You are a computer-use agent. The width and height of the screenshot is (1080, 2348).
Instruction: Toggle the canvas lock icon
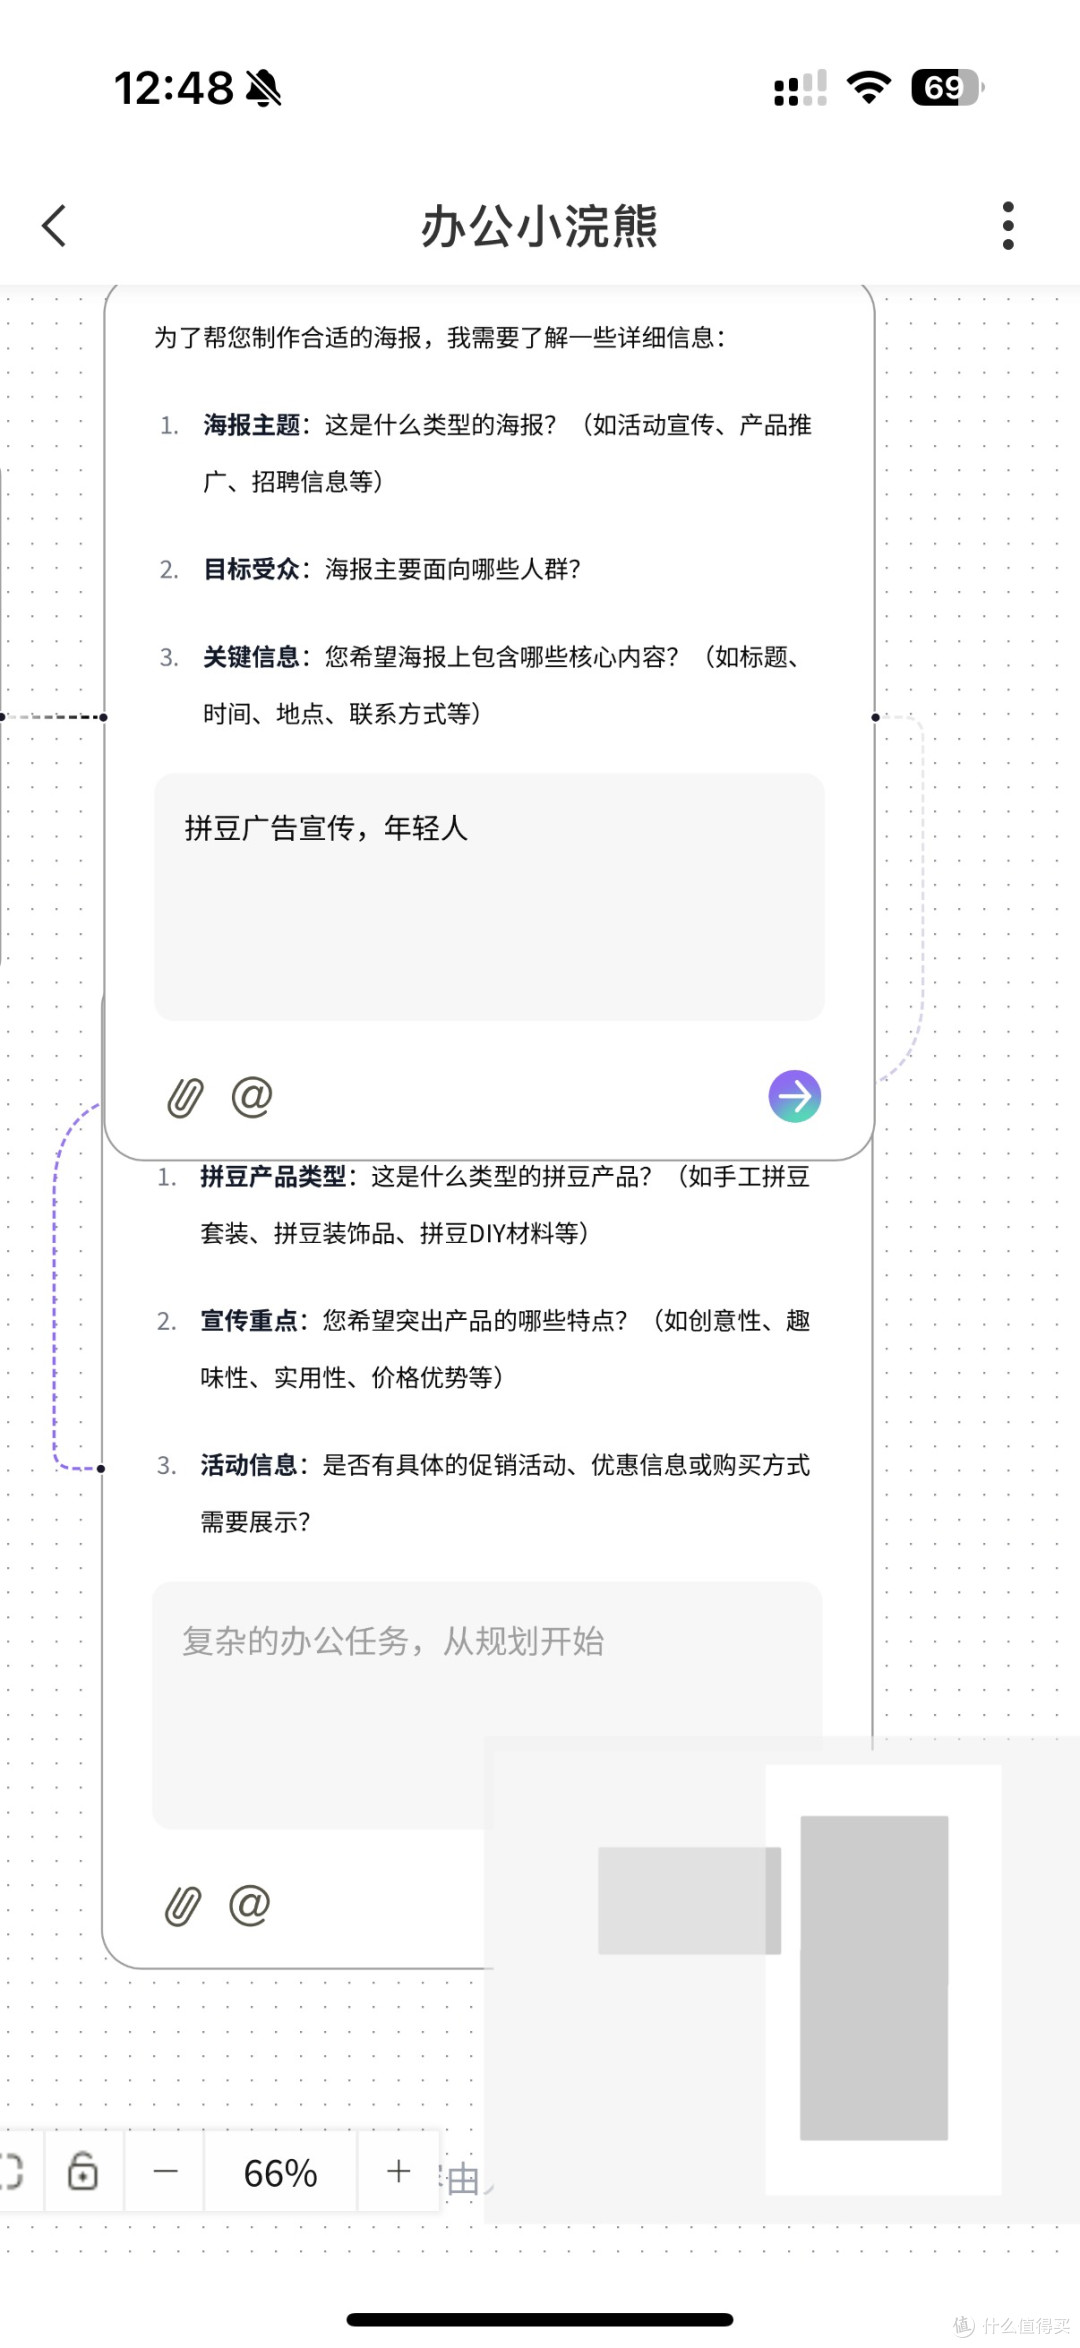(83, 2171)
